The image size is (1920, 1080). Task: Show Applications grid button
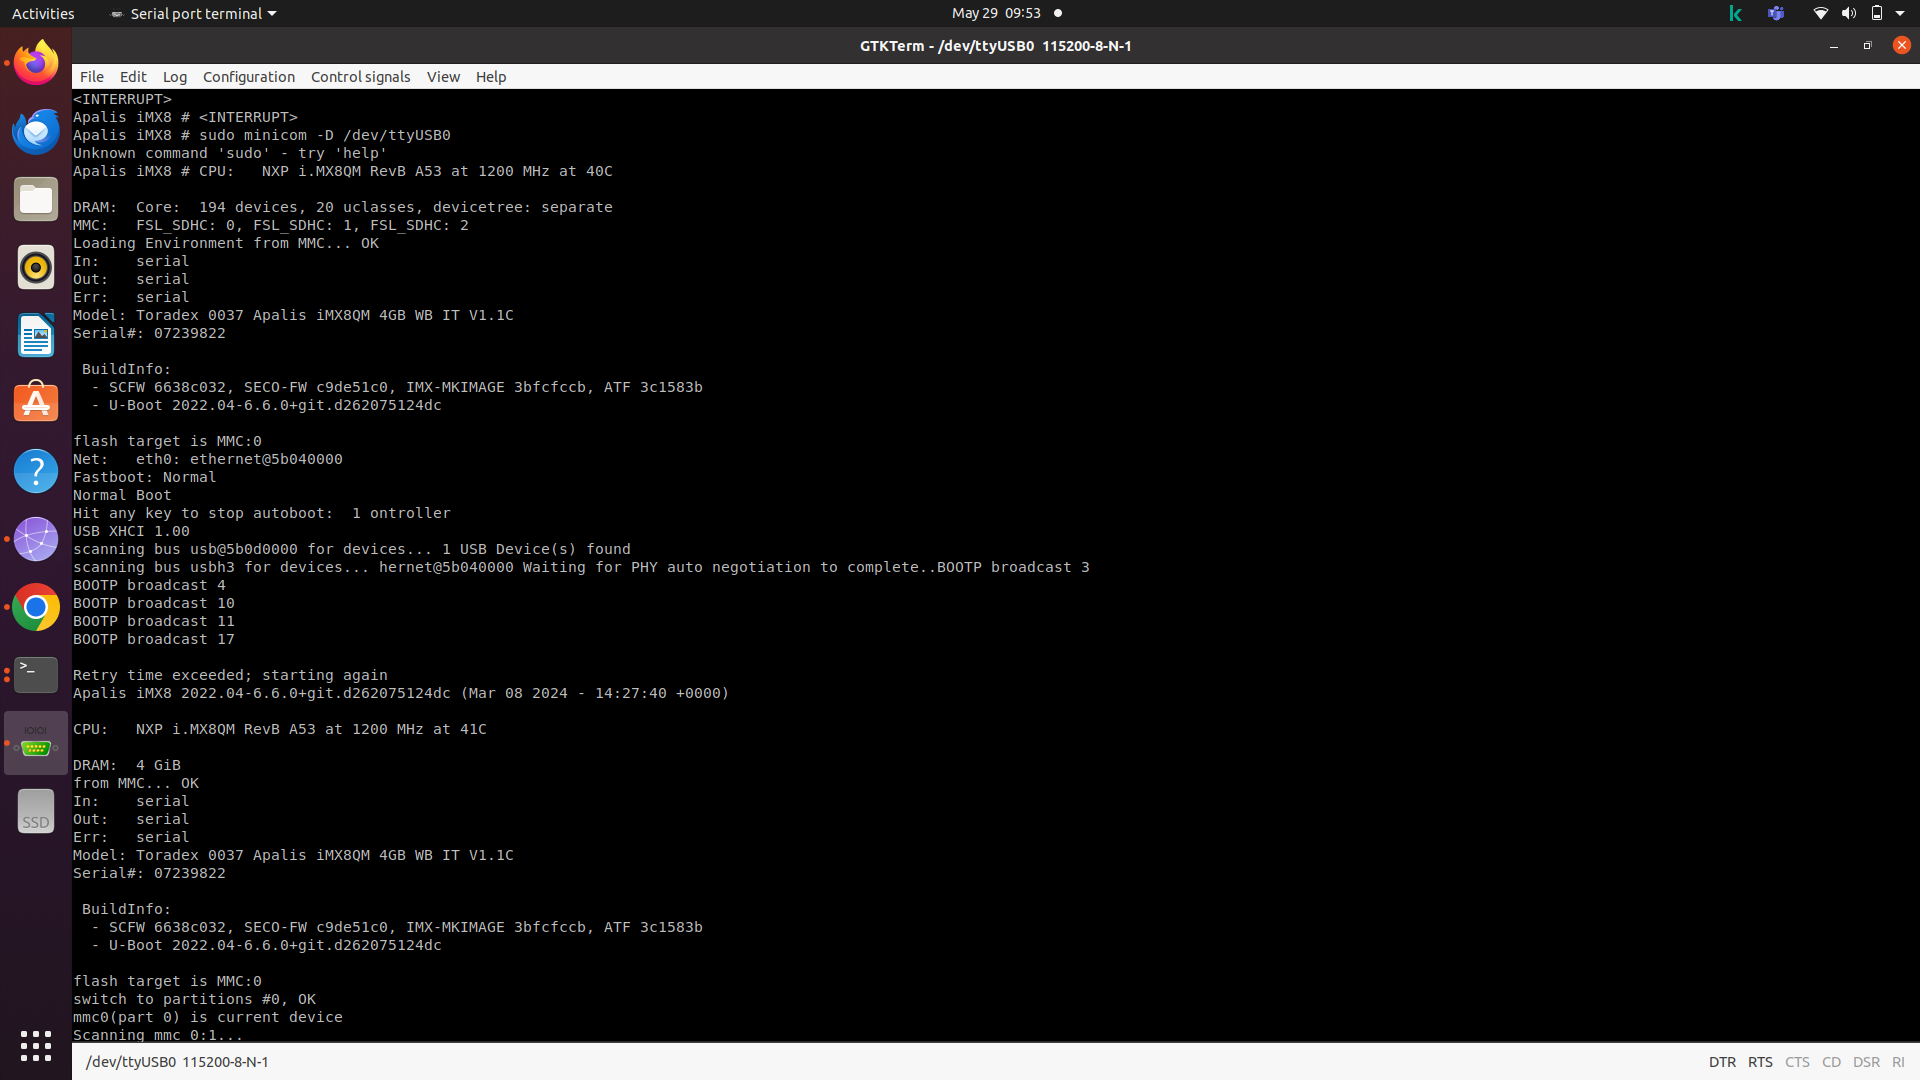(36, 1046)
